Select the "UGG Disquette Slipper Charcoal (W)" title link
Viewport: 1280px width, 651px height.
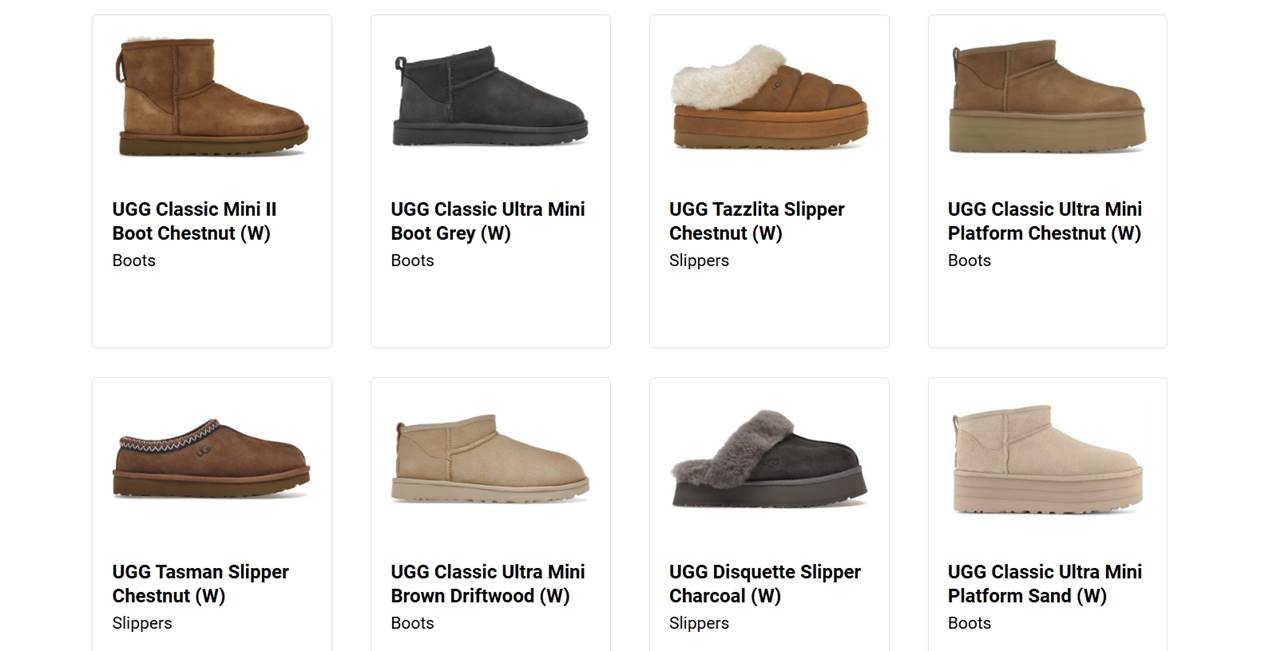coord(765,584)
